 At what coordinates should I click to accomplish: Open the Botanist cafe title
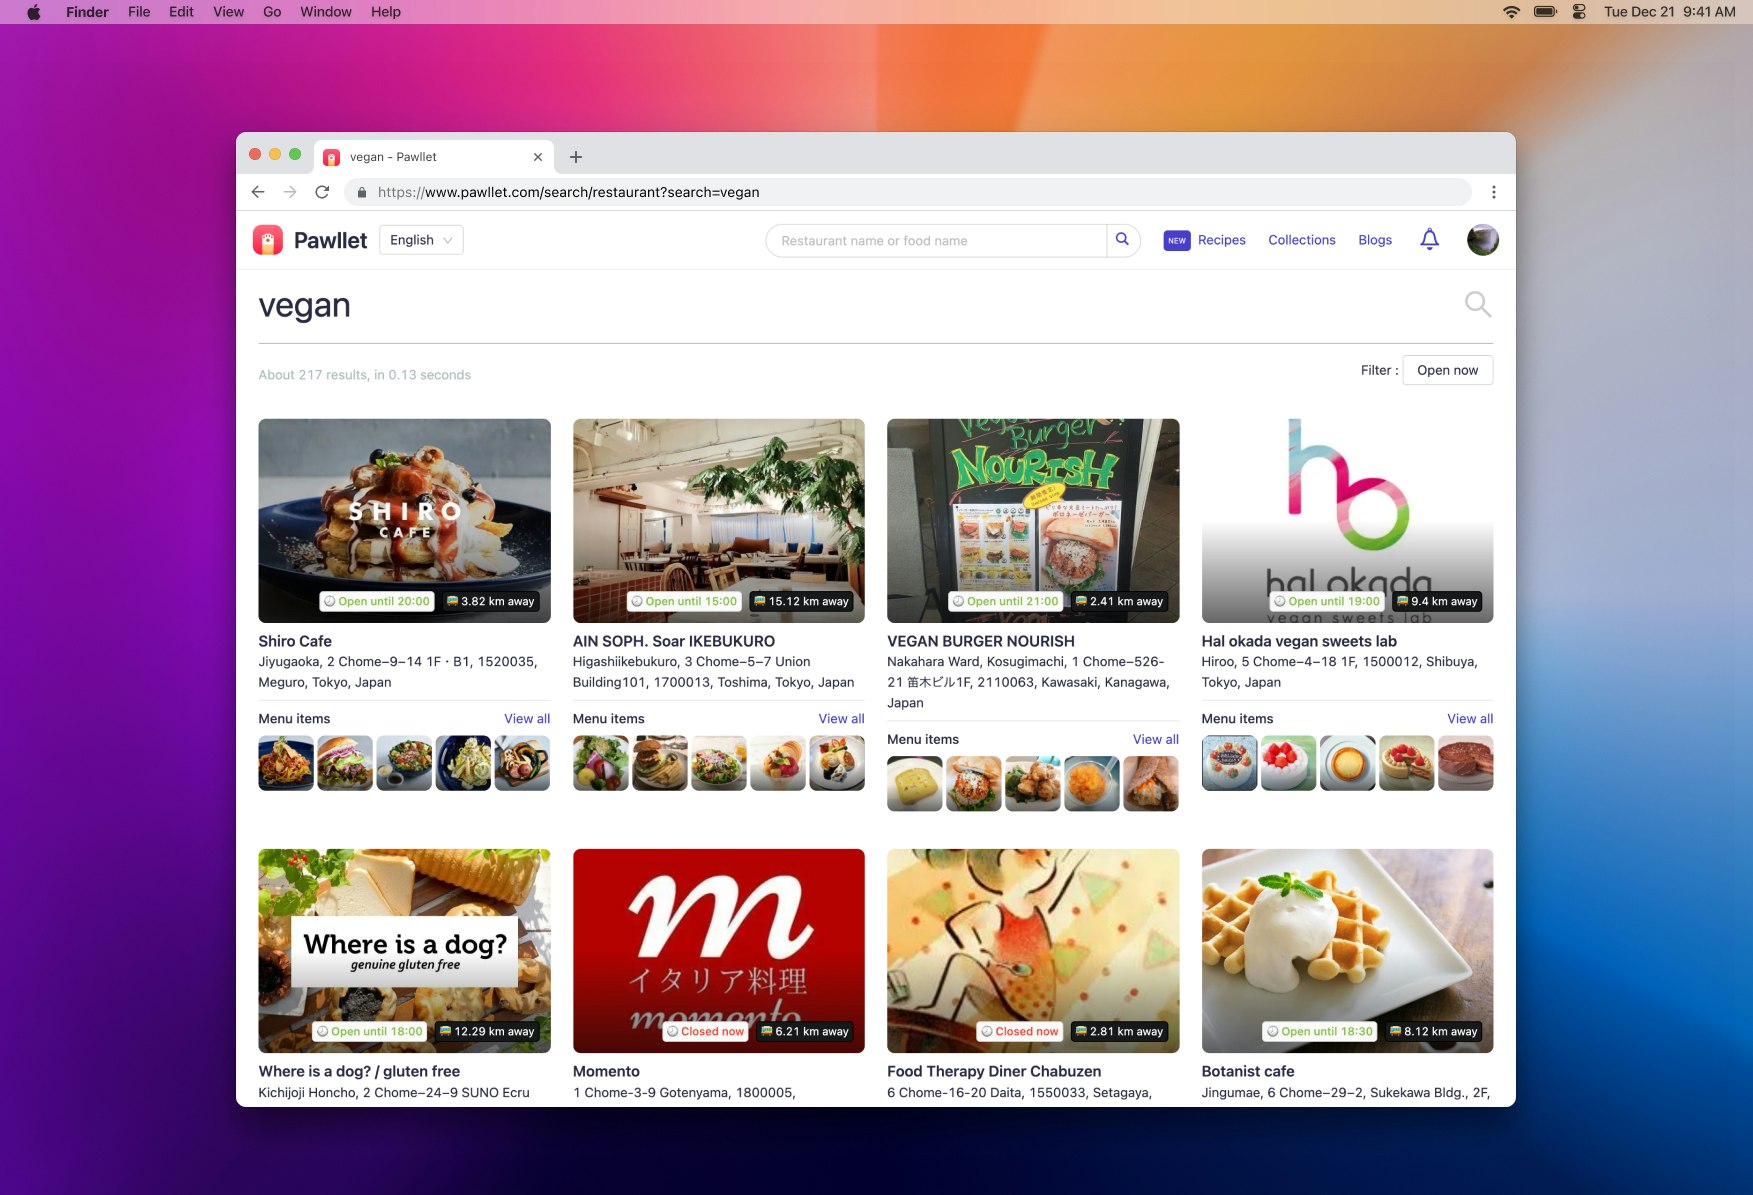tap(1248, 1071)
